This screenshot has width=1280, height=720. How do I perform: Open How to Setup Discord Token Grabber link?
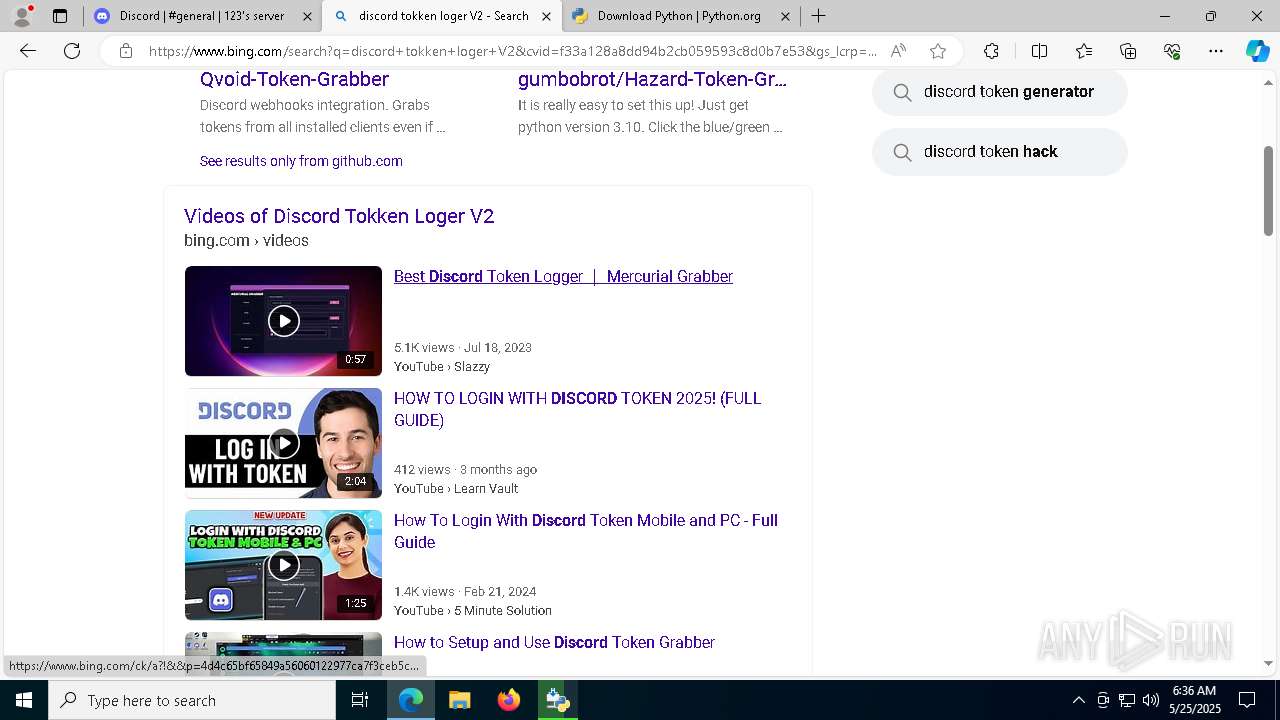tap(554, 642)
